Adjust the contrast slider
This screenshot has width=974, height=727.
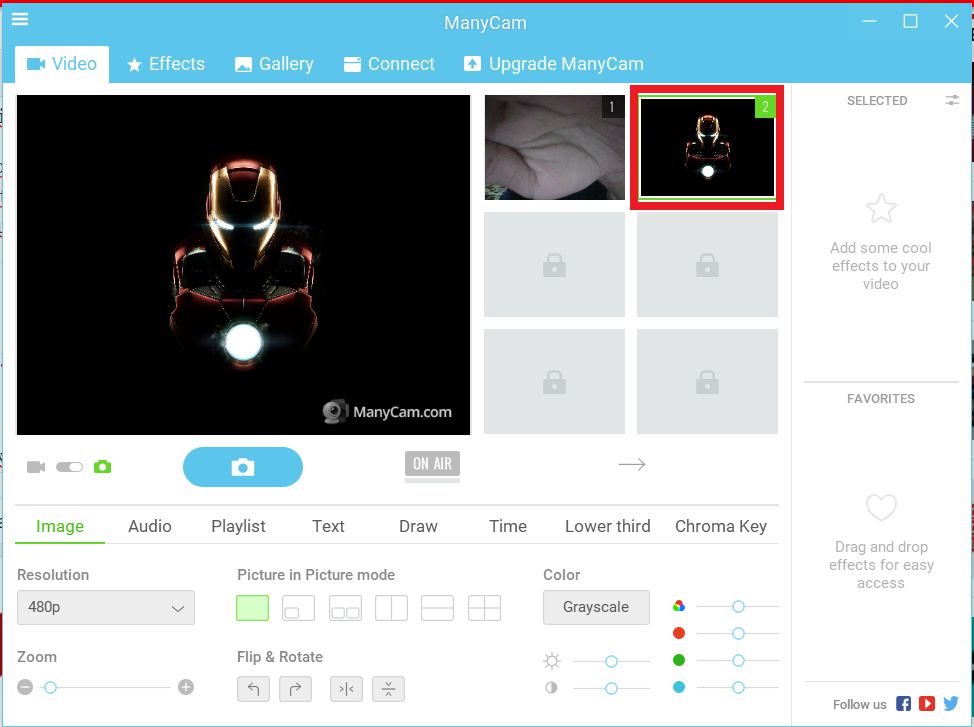click(611, 688)
